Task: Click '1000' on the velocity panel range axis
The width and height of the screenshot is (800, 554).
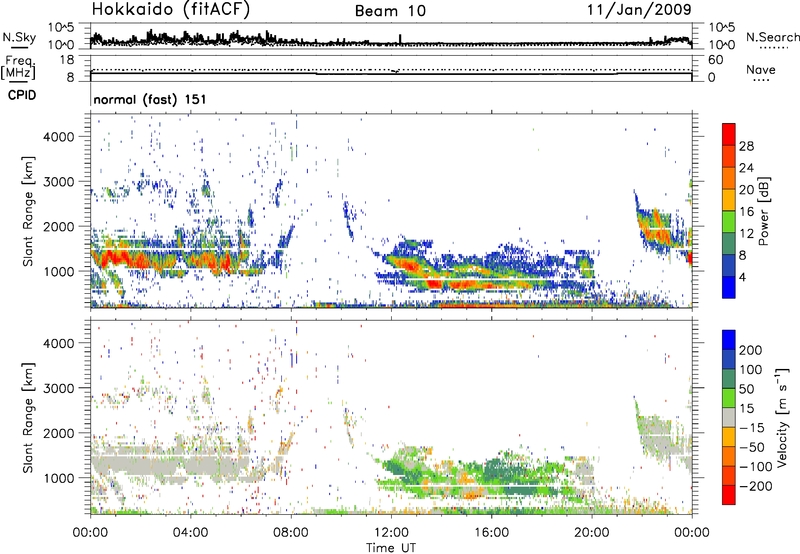Action: (x=58, y=478)
